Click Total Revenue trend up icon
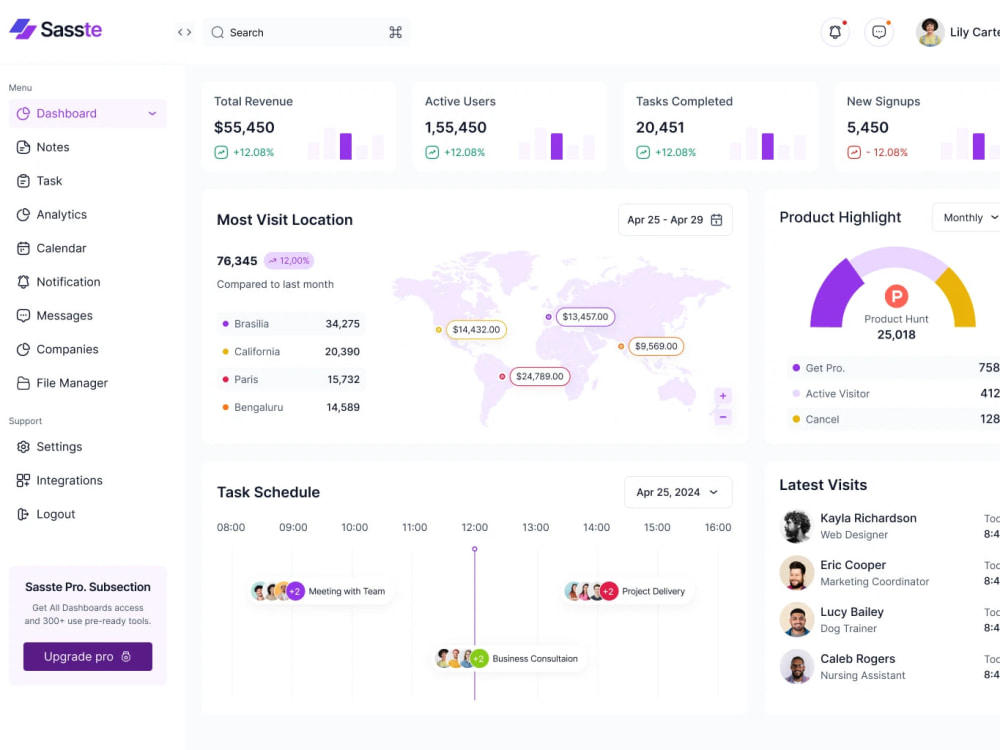Screen dimensions: 1000x750 [221, 152]
